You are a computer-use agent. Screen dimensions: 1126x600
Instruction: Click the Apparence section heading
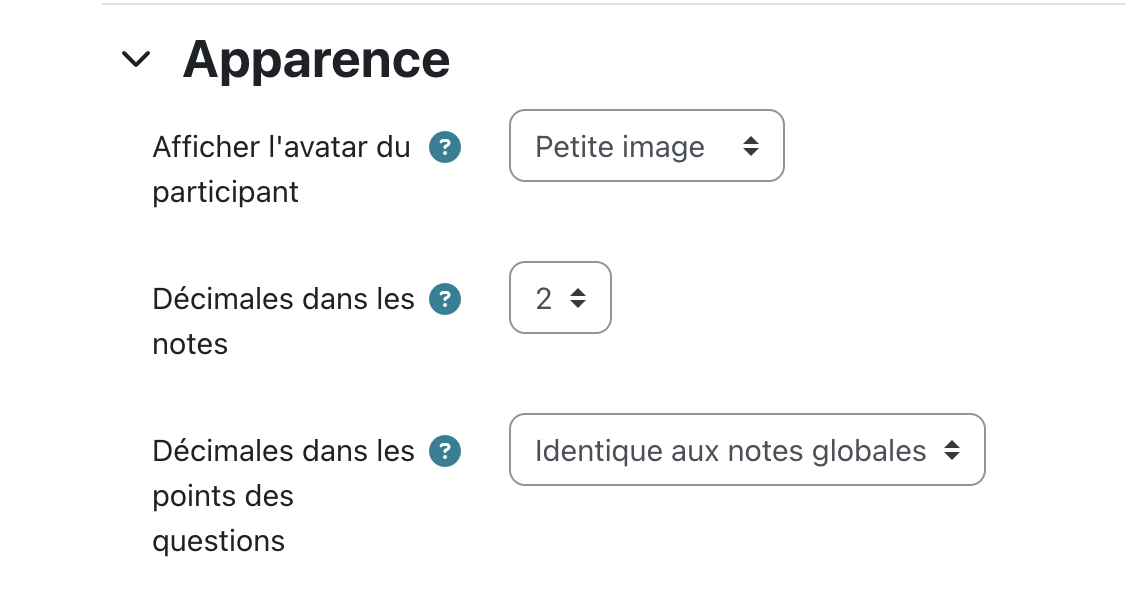316,59
